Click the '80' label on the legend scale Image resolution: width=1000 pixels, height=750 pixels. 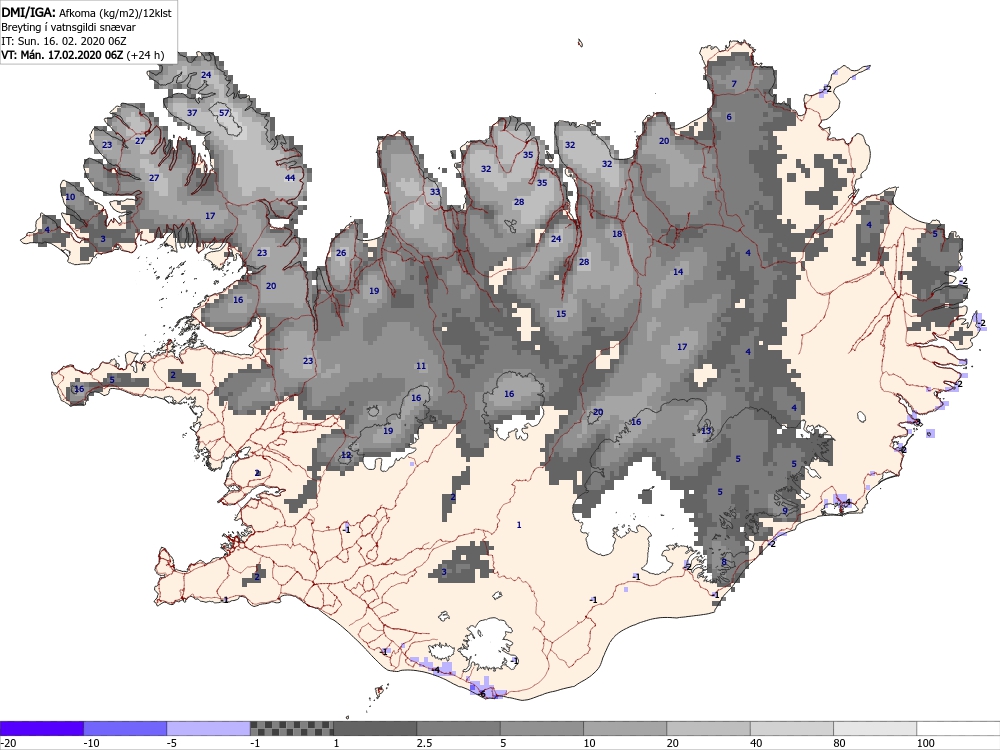[839, 743]
